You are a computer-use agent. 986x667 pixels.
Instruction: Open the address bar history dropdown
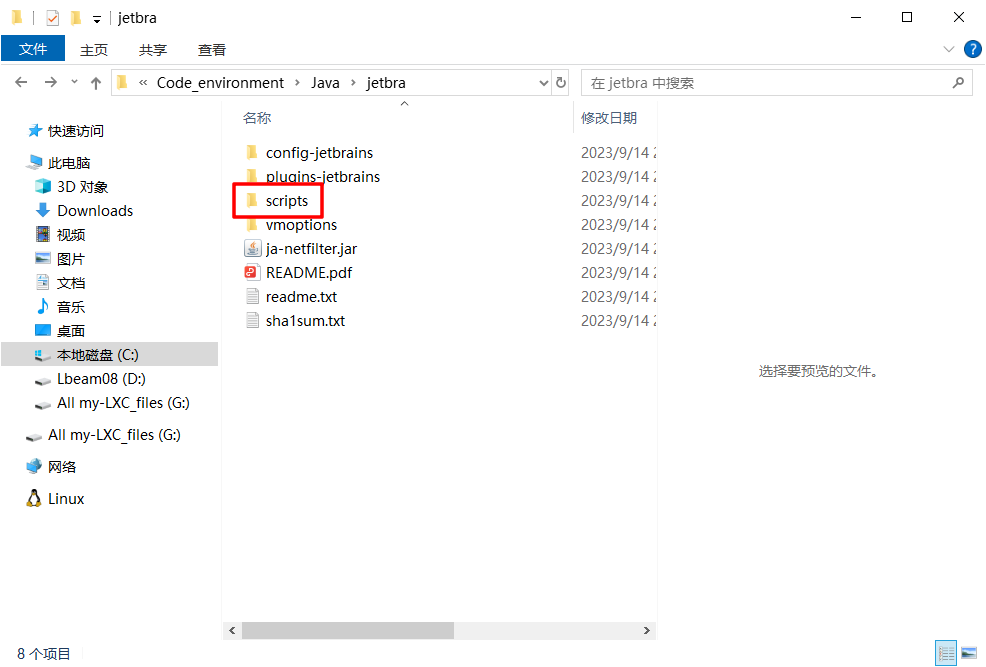[x=543, y=83]
